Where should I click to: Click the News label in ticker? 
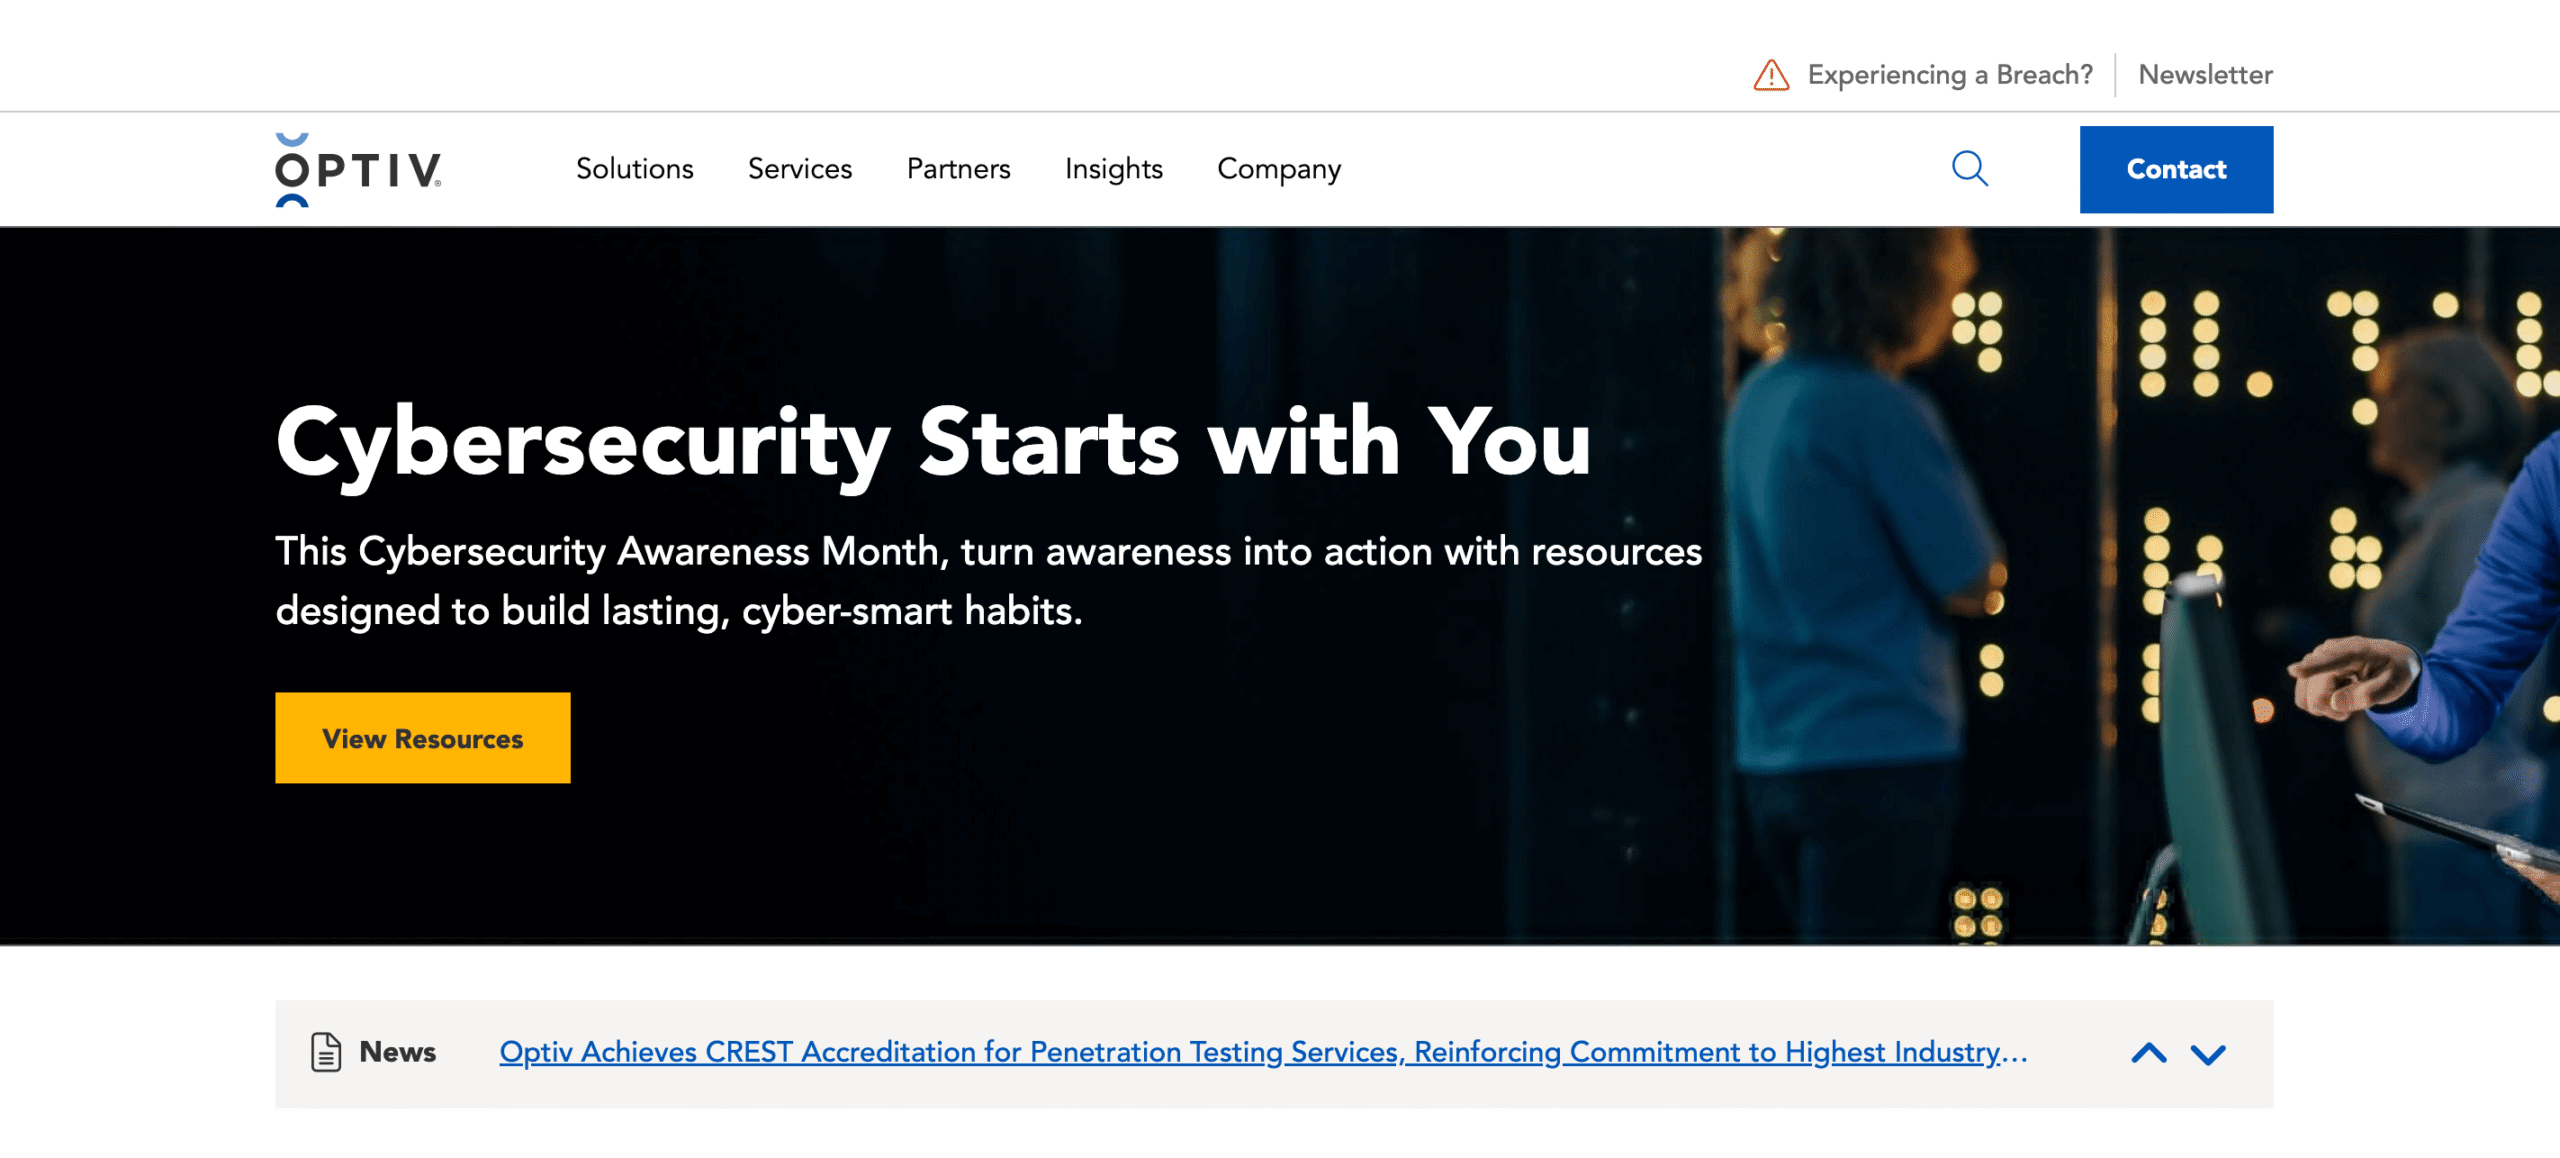397,1052
